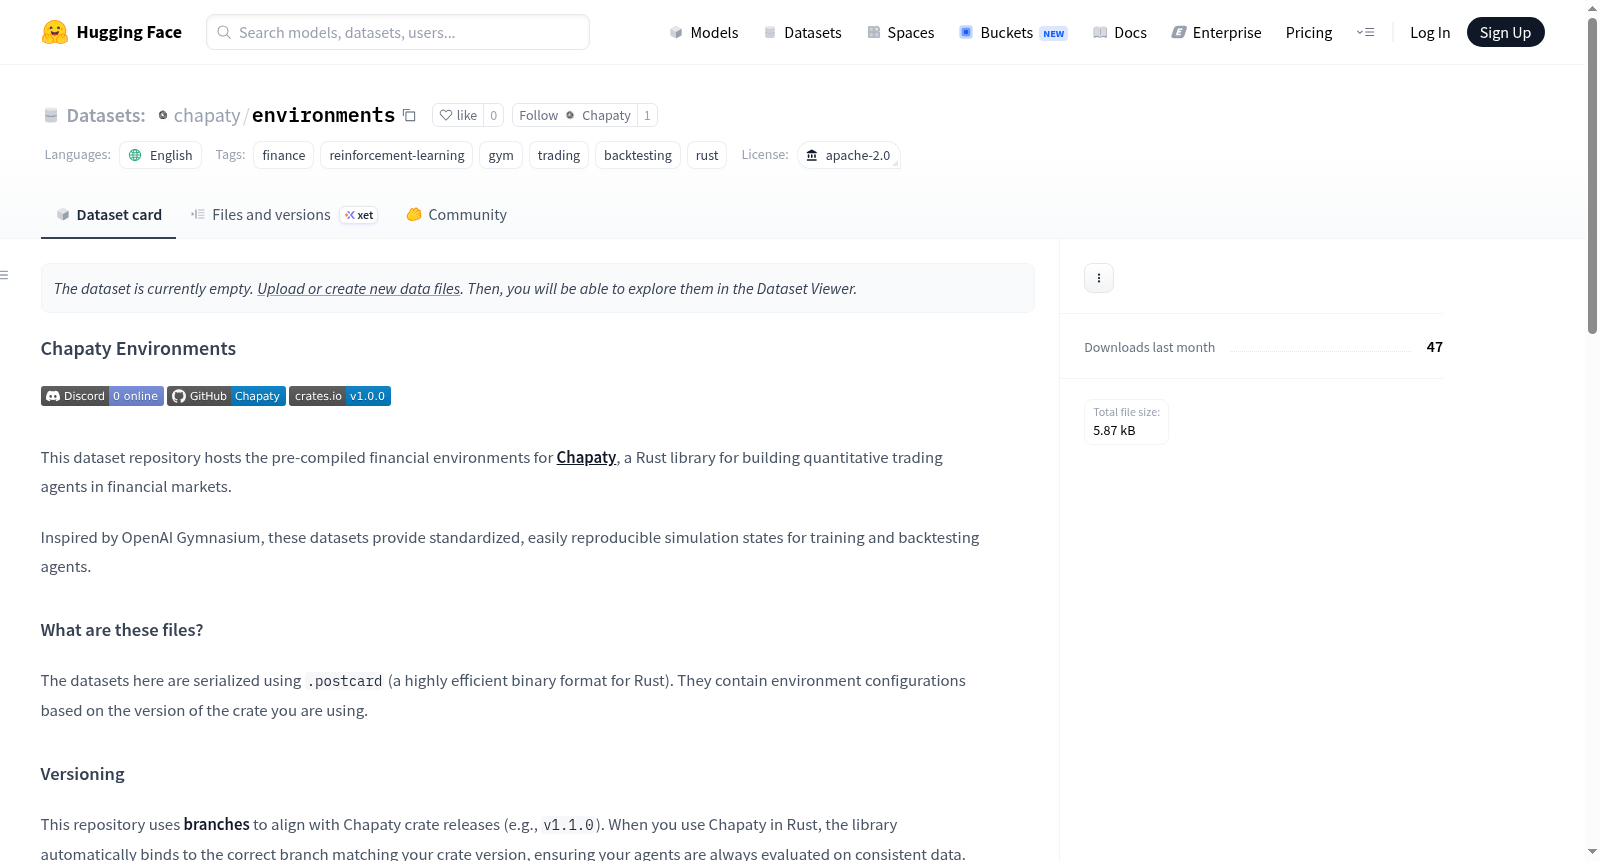Click the Downloads last month label
The image size is (1600, 861).
pyautogui.click(x=1150, y=347)
